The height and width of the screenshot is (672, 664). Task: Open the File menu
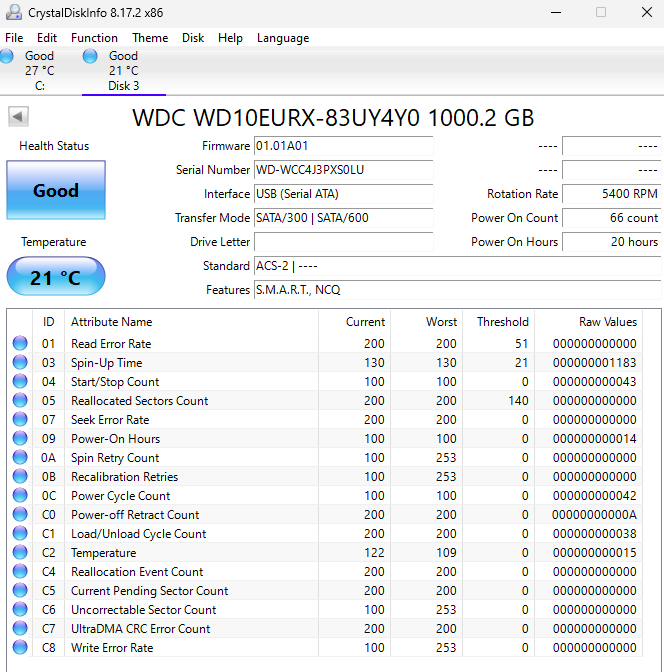point(14,38)
